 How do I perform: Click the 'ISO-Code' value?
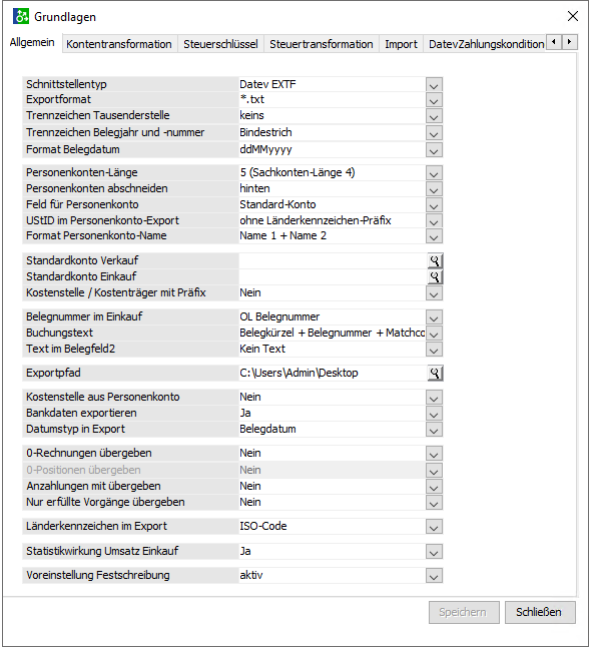pyautogui.click(x=263, y=526)
